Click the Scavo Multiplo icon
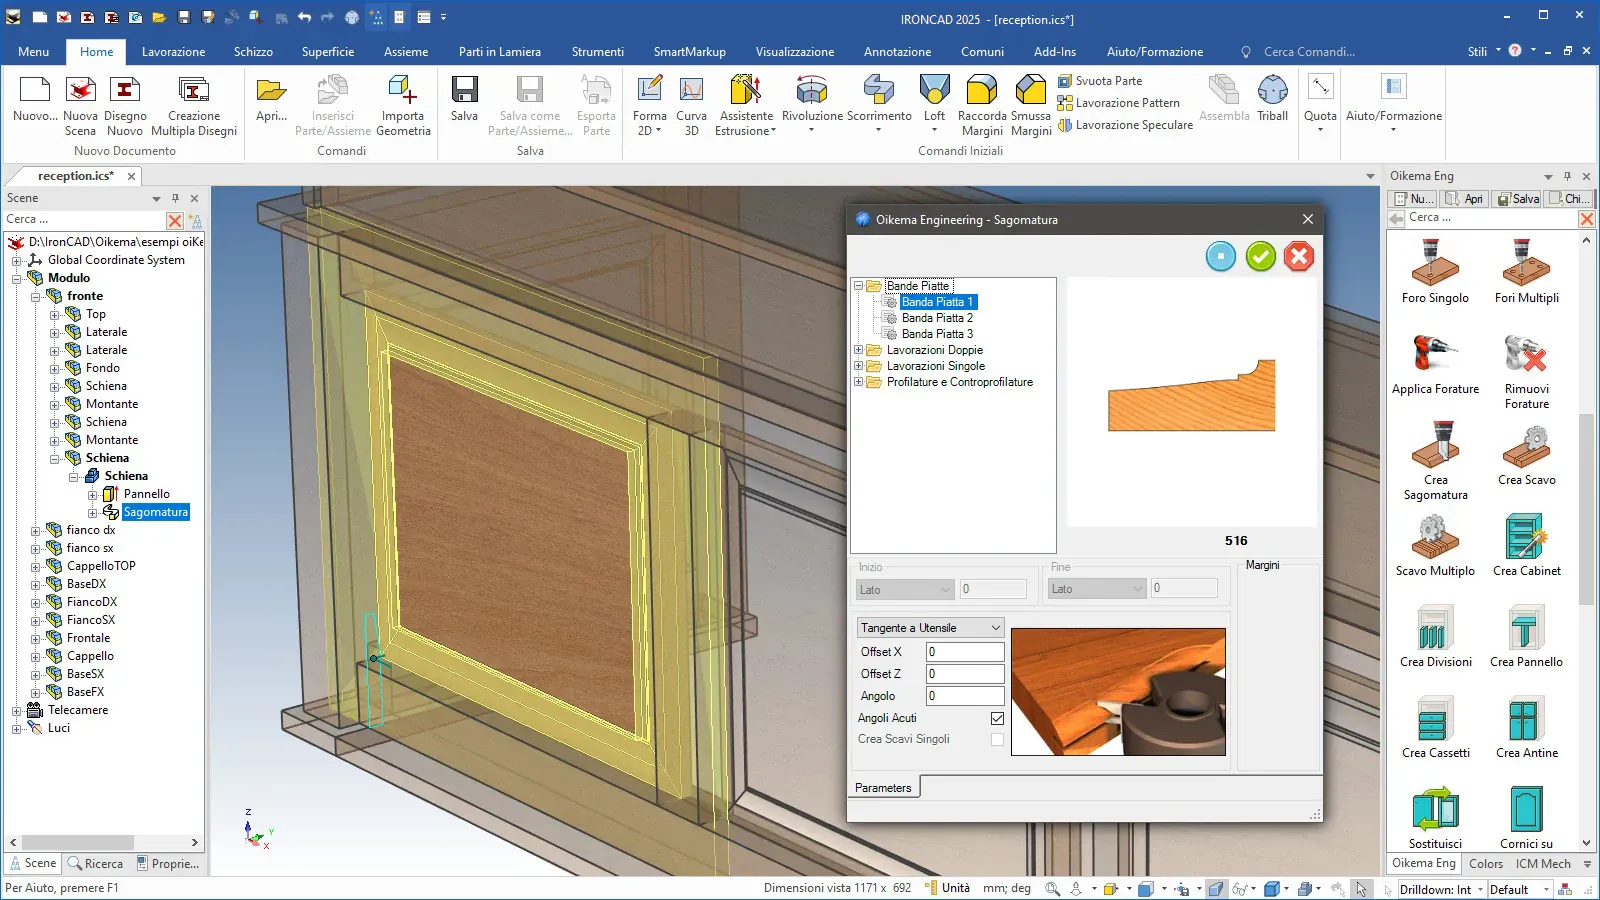Viewport: 1600px width, 900px height. point(1435,537)
